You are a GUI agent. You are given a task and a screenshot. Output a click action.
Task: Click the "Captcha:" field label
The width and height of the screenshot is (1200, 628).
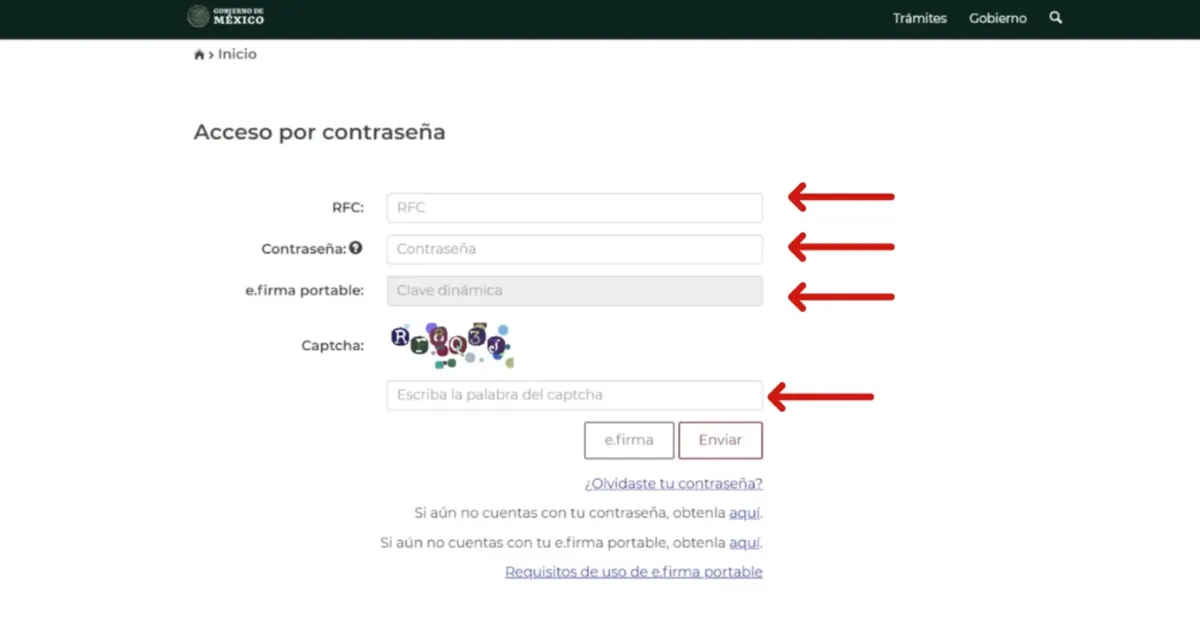click(332, 346)
